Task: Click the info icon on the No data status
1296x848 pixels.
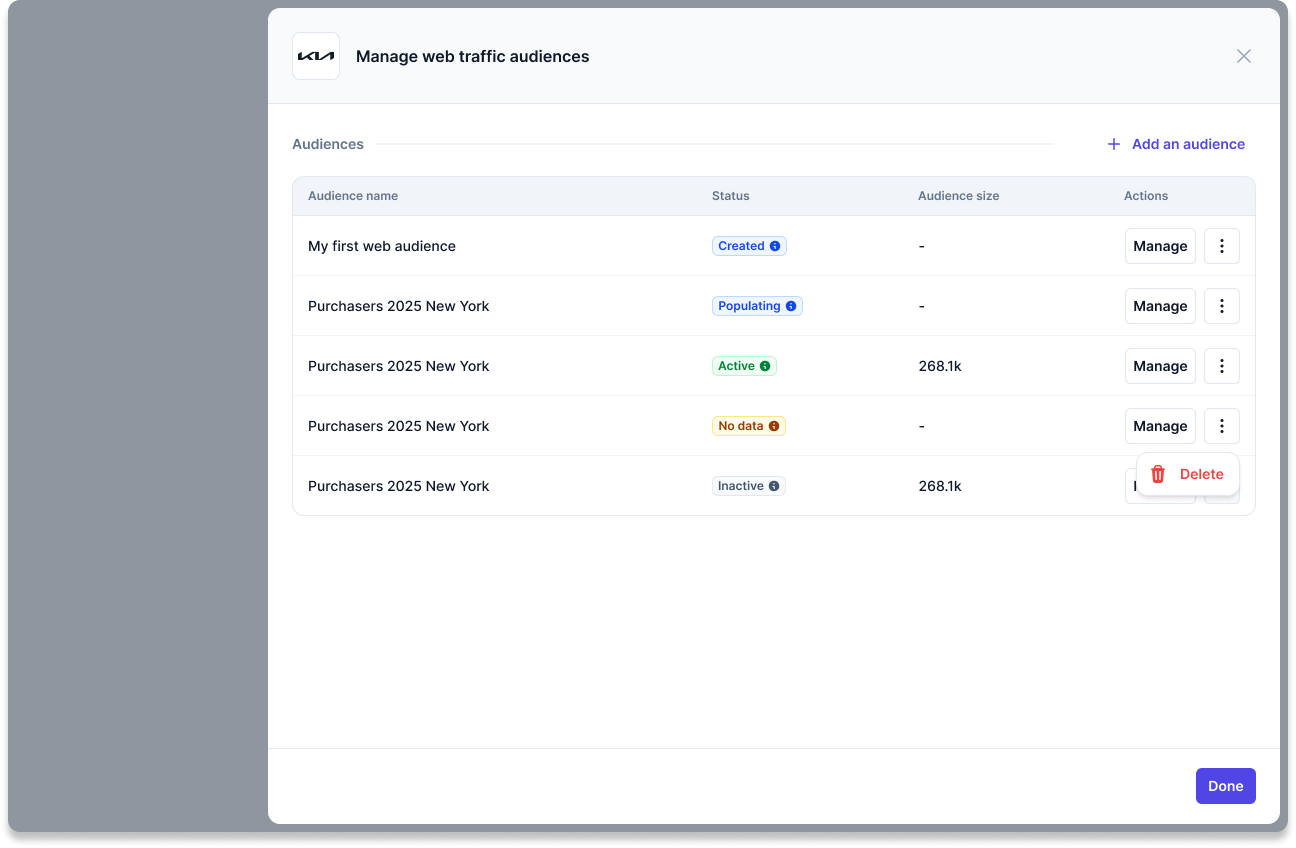Action: click(774, 426)
